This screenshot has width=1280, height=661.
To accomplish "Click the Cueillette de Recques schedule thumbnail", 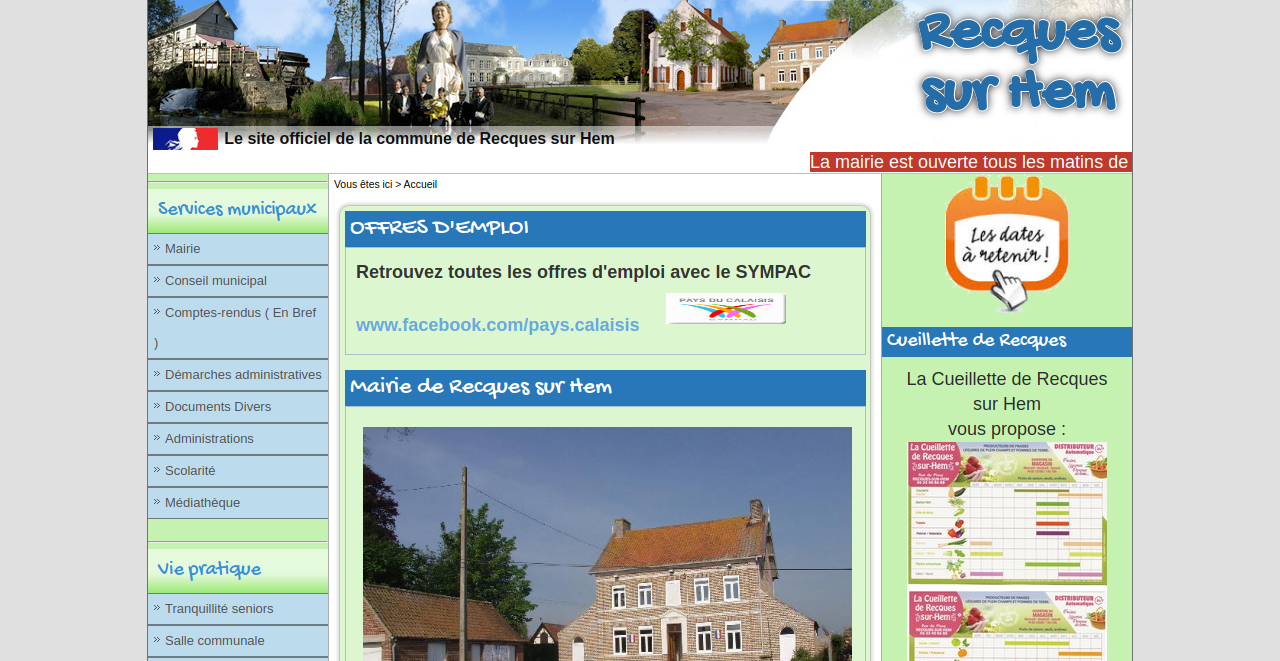I will 1007,512.
